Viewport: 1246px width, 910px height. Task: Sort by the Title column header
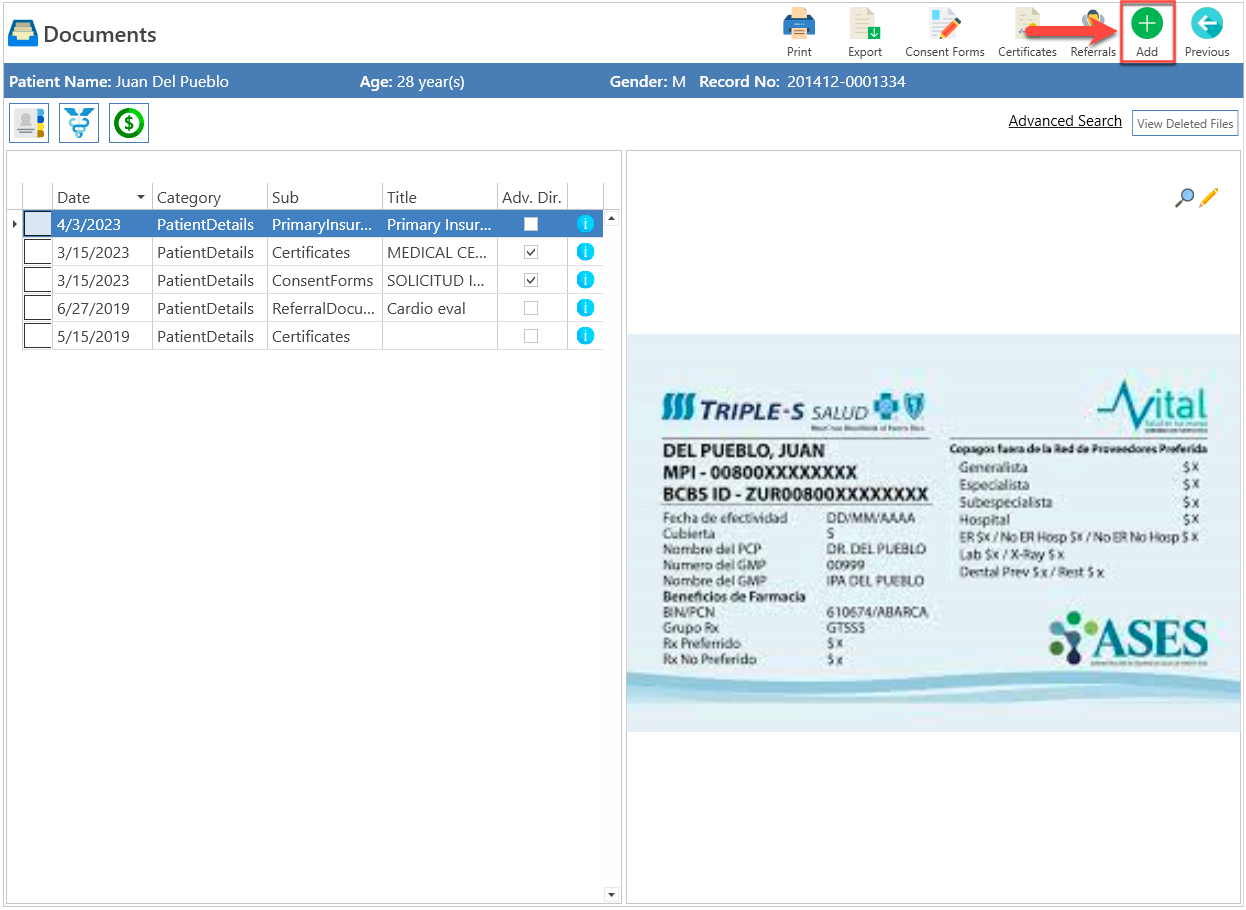[x=440, y=197]
